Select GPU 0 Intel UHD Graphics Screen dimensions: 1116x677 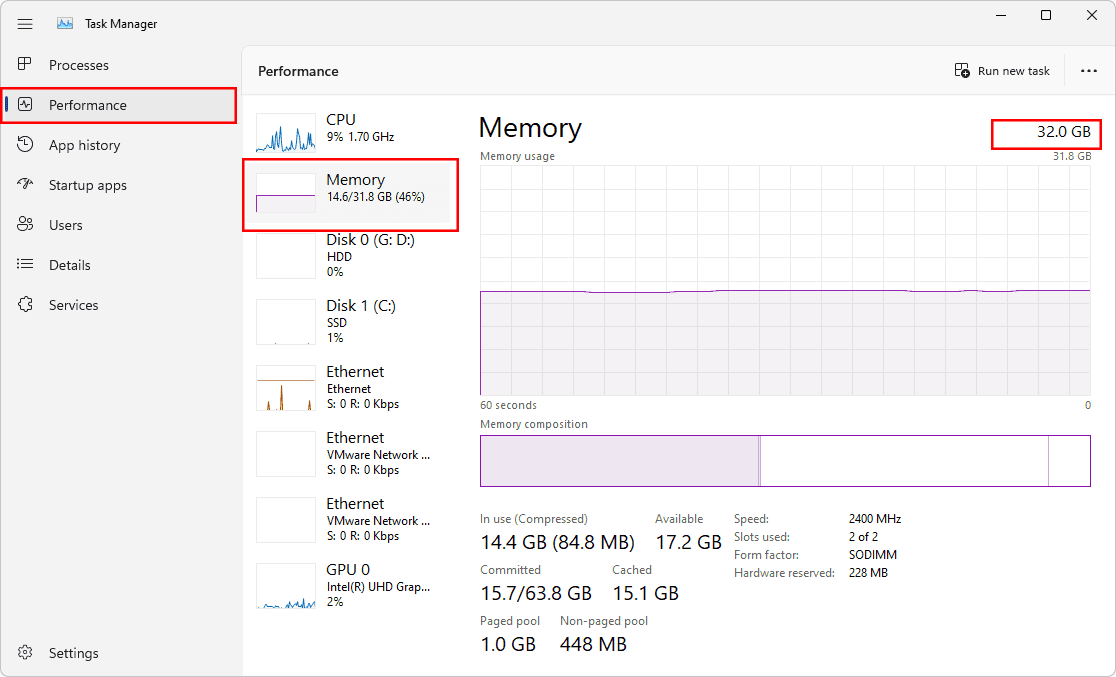tap(350, 585)
